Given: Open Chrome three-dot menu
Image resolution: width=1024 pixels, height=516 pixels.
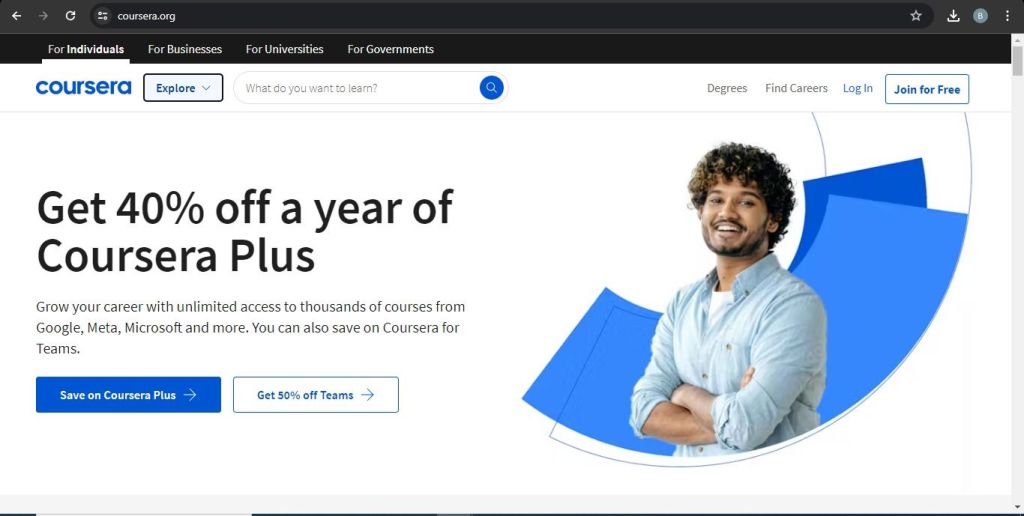Looking at the screenshot, I should point(1007,16).
